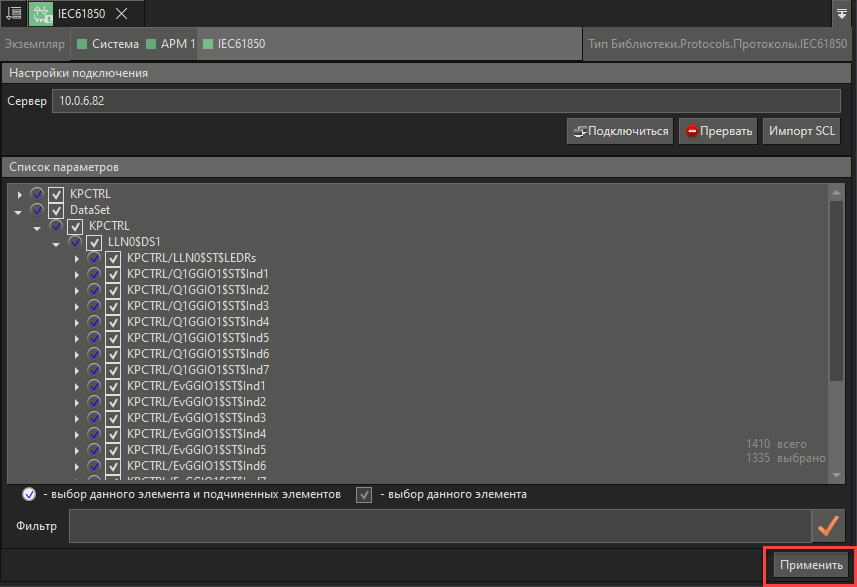Image resolution: width=857 pixels, height=587 pixels.
Task: Uncheck the KPCTRL/LLN0$ST$LEDRs checkbox
Action: click(x=112, y=258)
